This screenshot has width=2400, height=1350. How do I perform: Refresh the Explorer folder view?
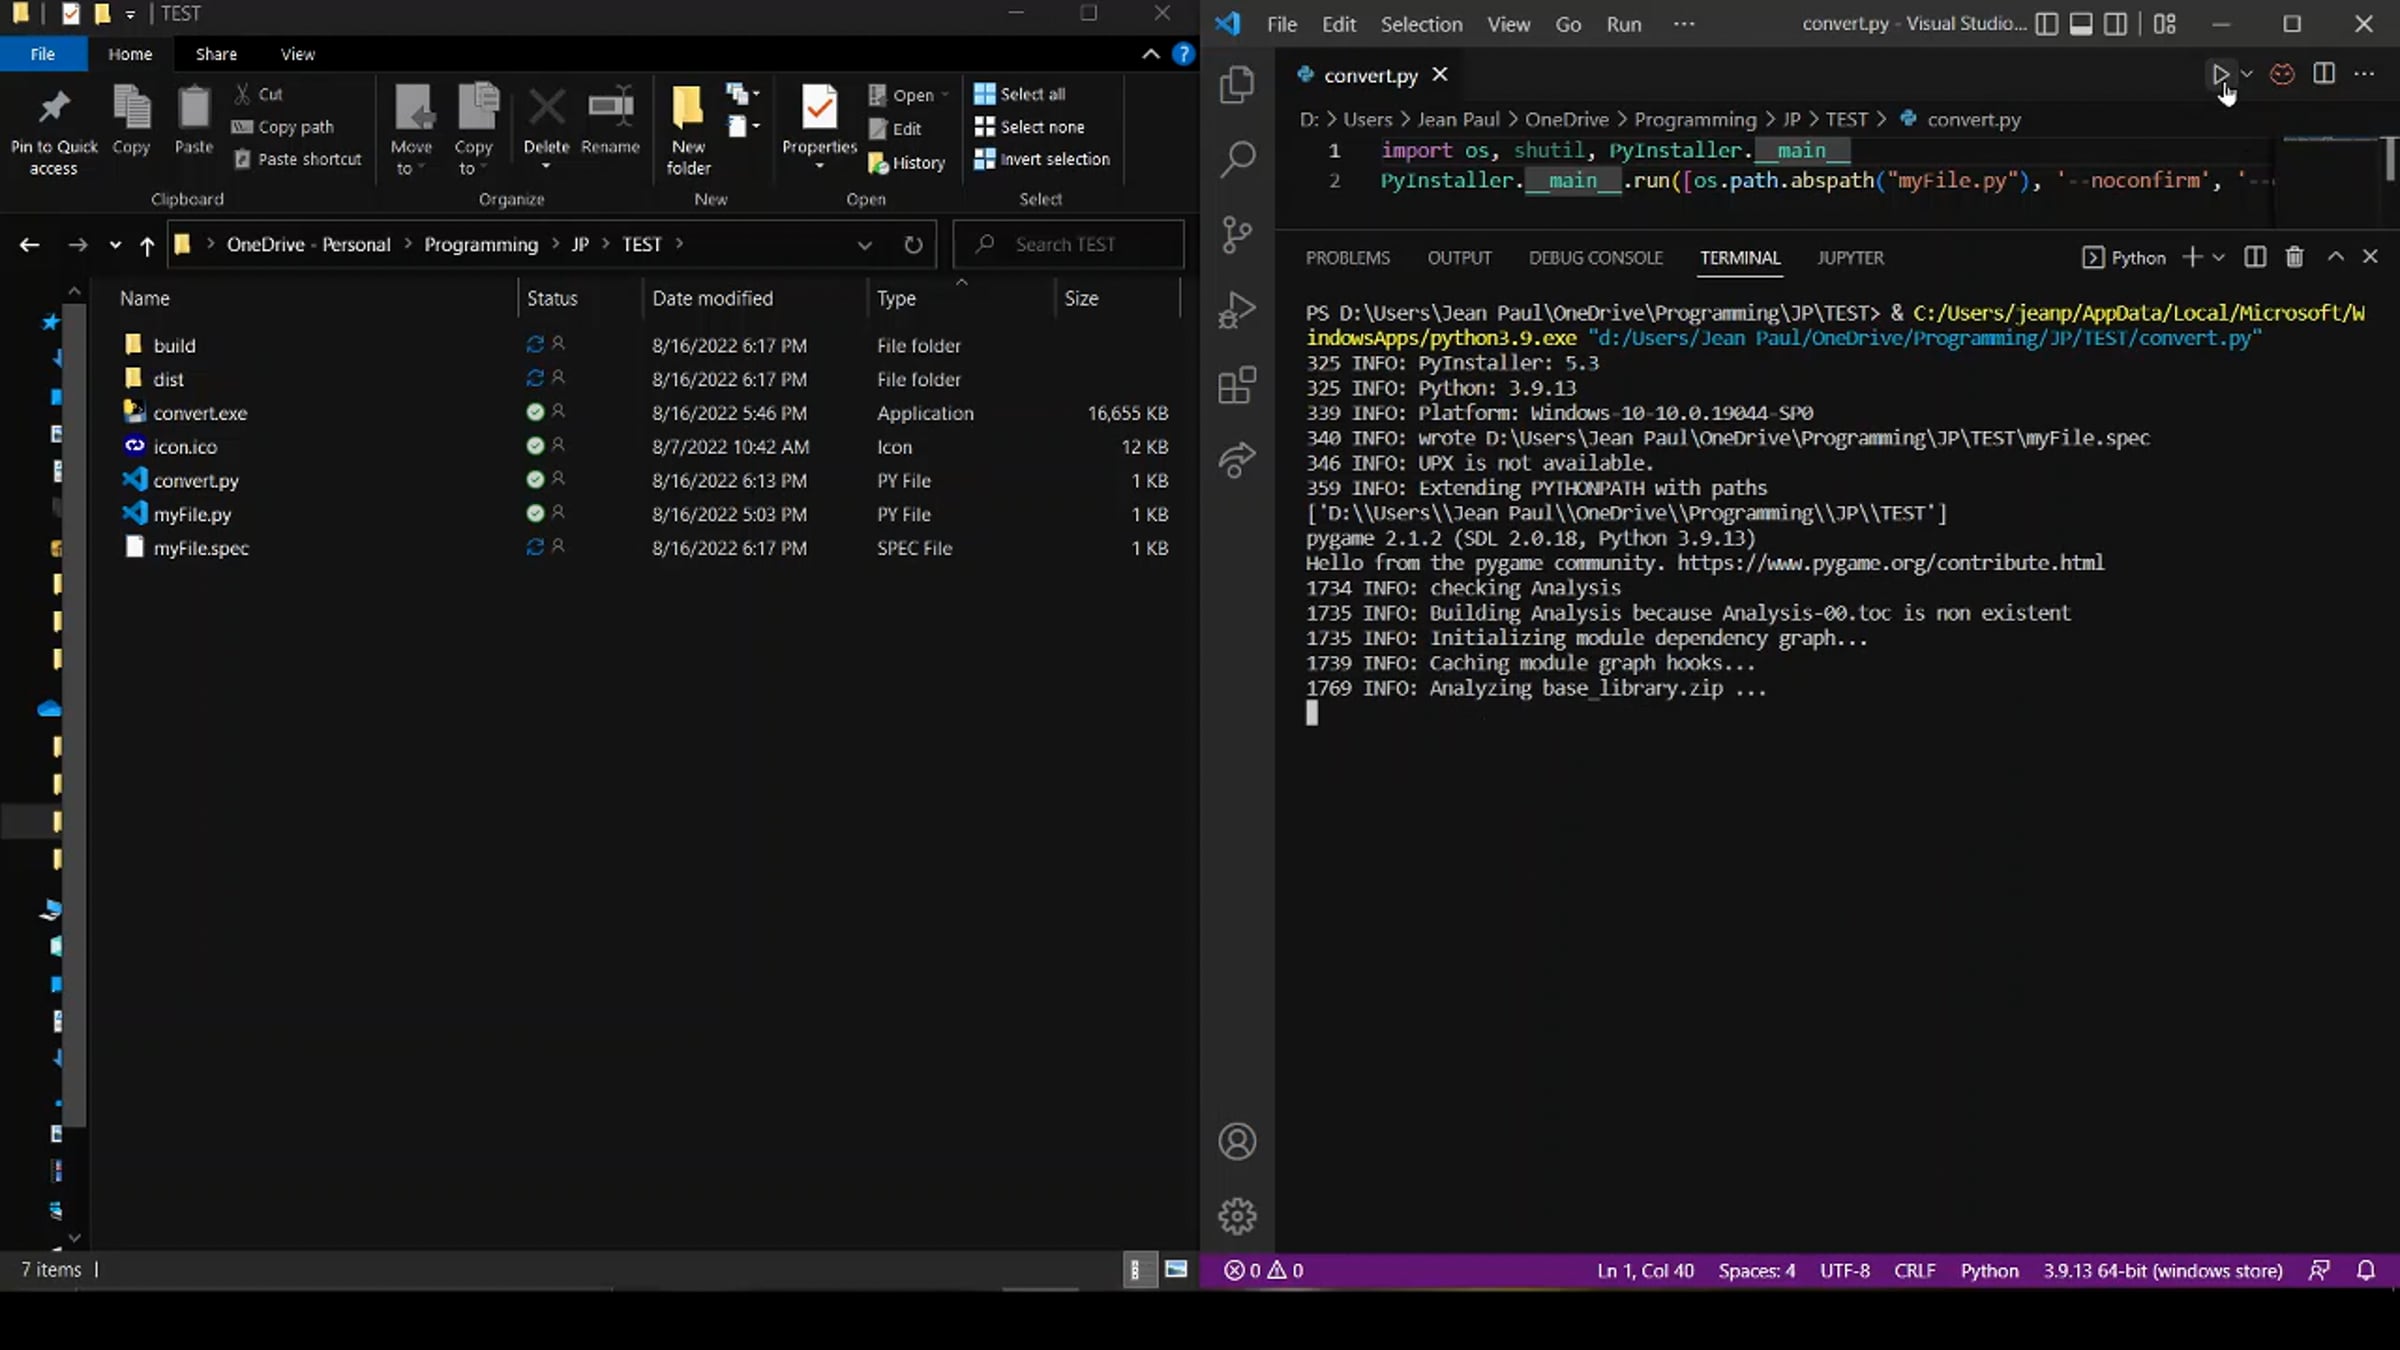coord(913,245)
